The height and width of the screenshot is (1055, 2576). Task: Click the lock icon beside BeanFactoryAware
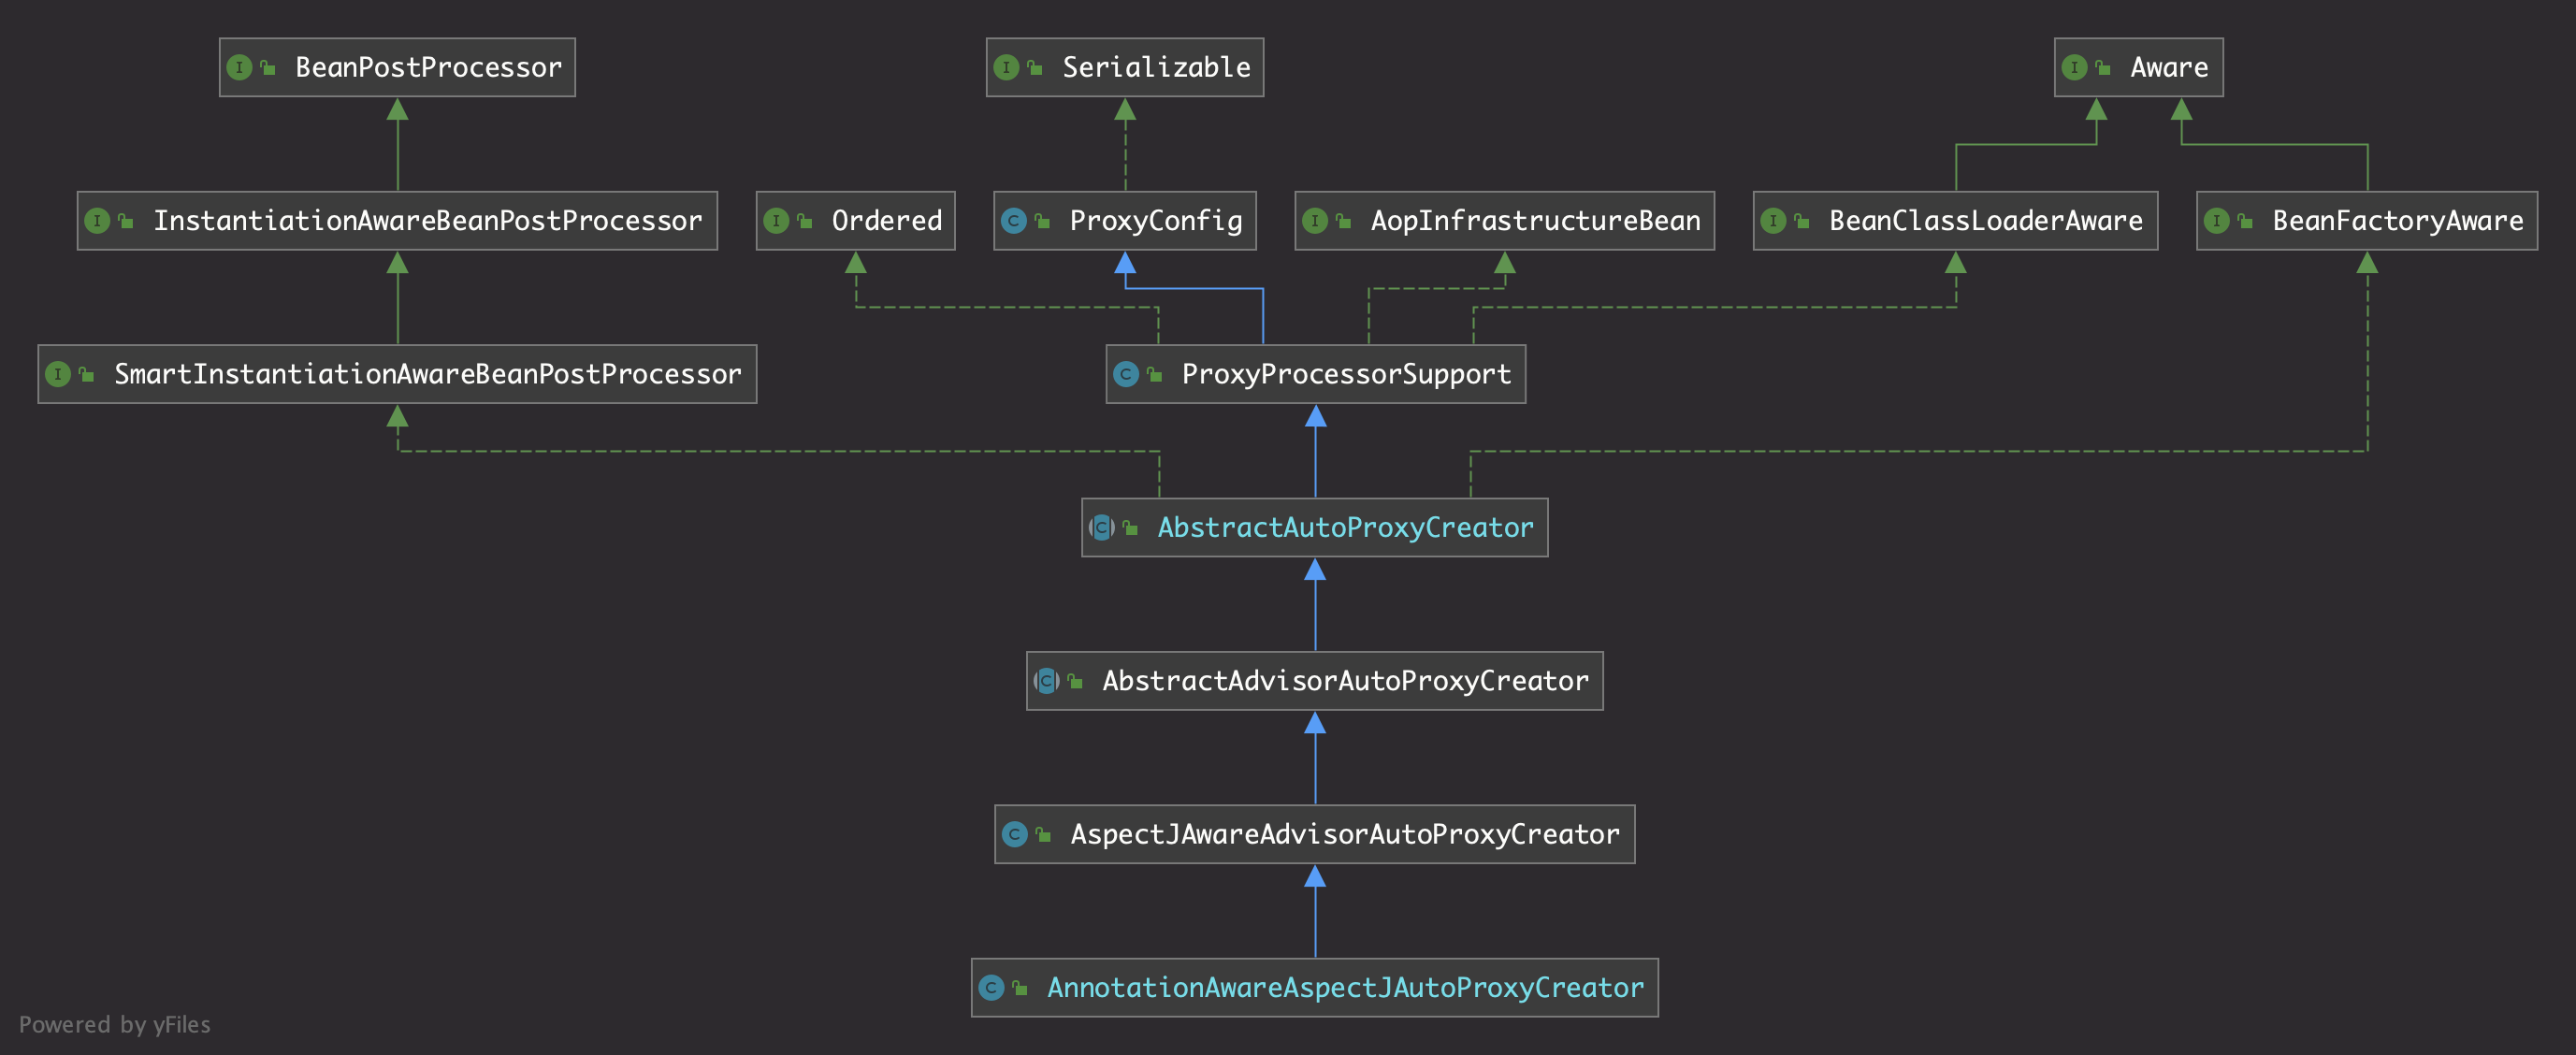2245,221
